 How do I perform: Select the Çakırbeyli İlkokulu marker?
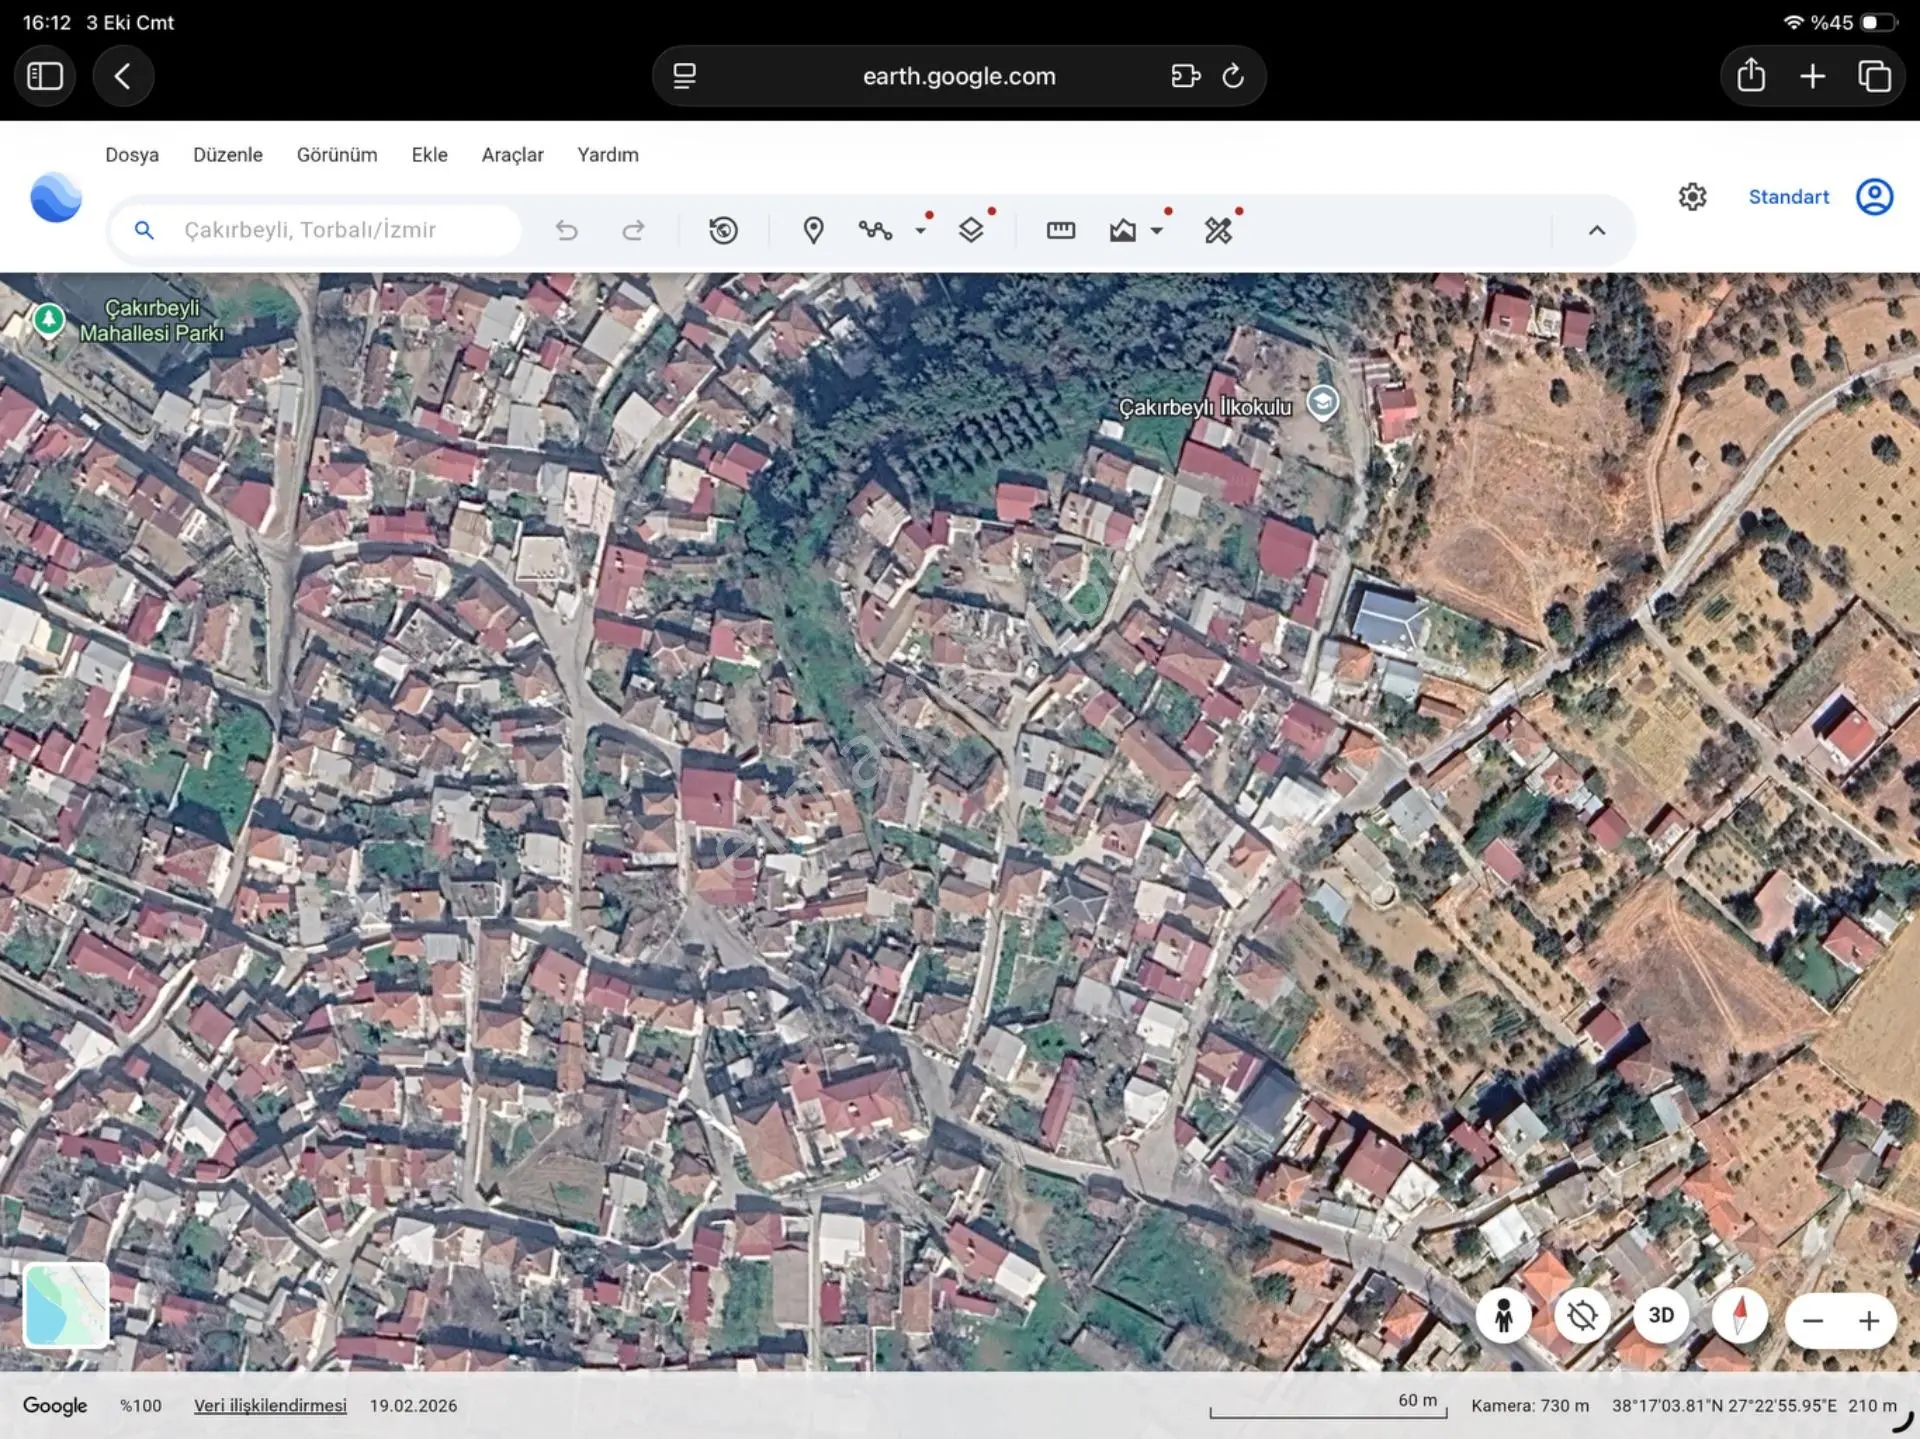pyautogui.click(x=1323, y=402)
